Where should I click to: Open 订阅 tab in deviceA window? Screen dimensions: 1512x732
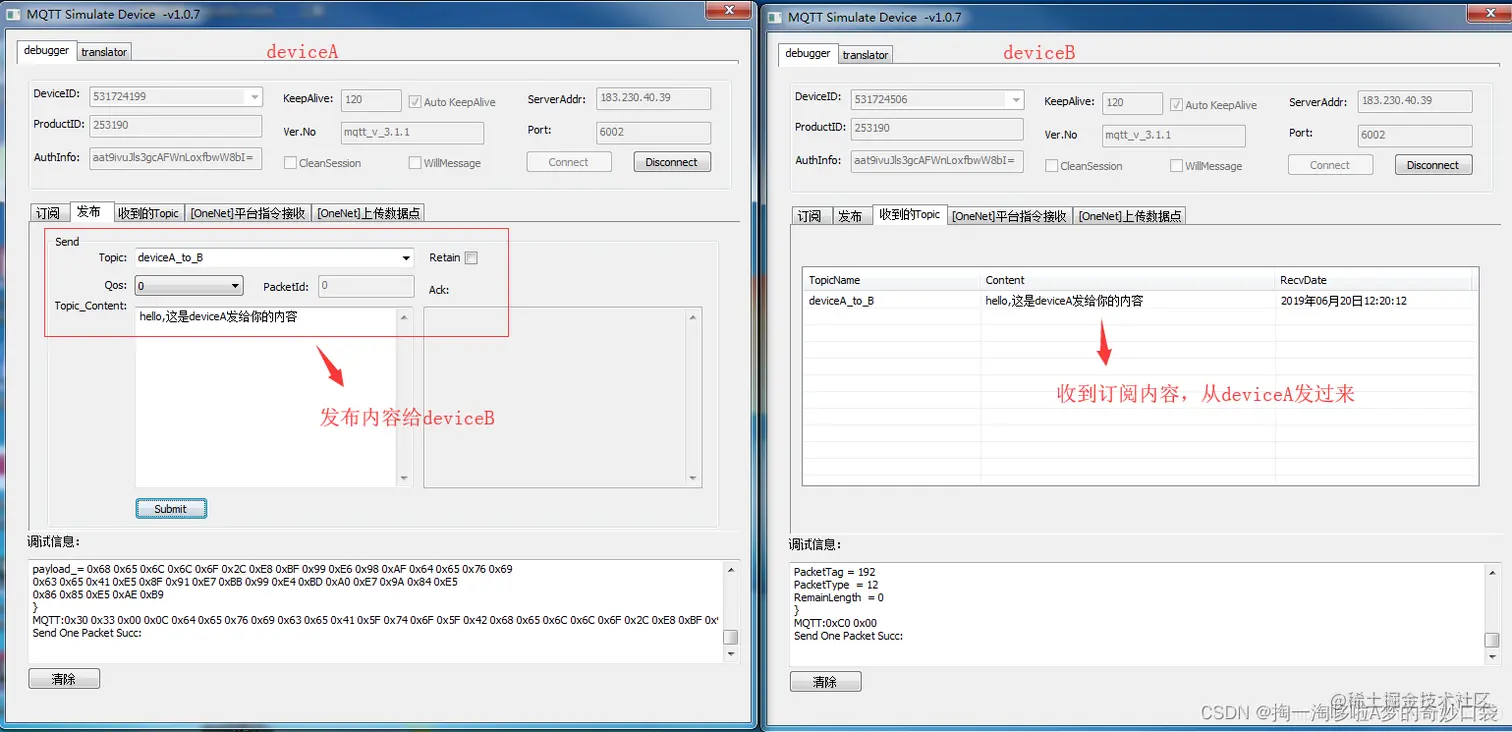(48, 213)
